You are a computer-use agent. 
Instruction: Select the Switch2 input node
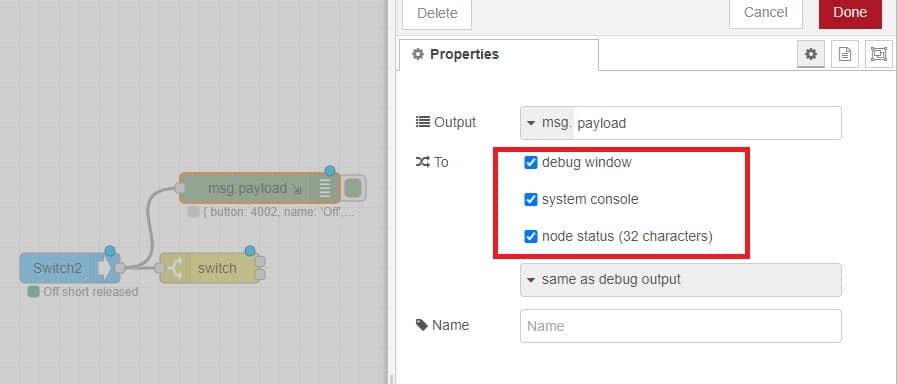pyautogui.click(x=70, y=268)
